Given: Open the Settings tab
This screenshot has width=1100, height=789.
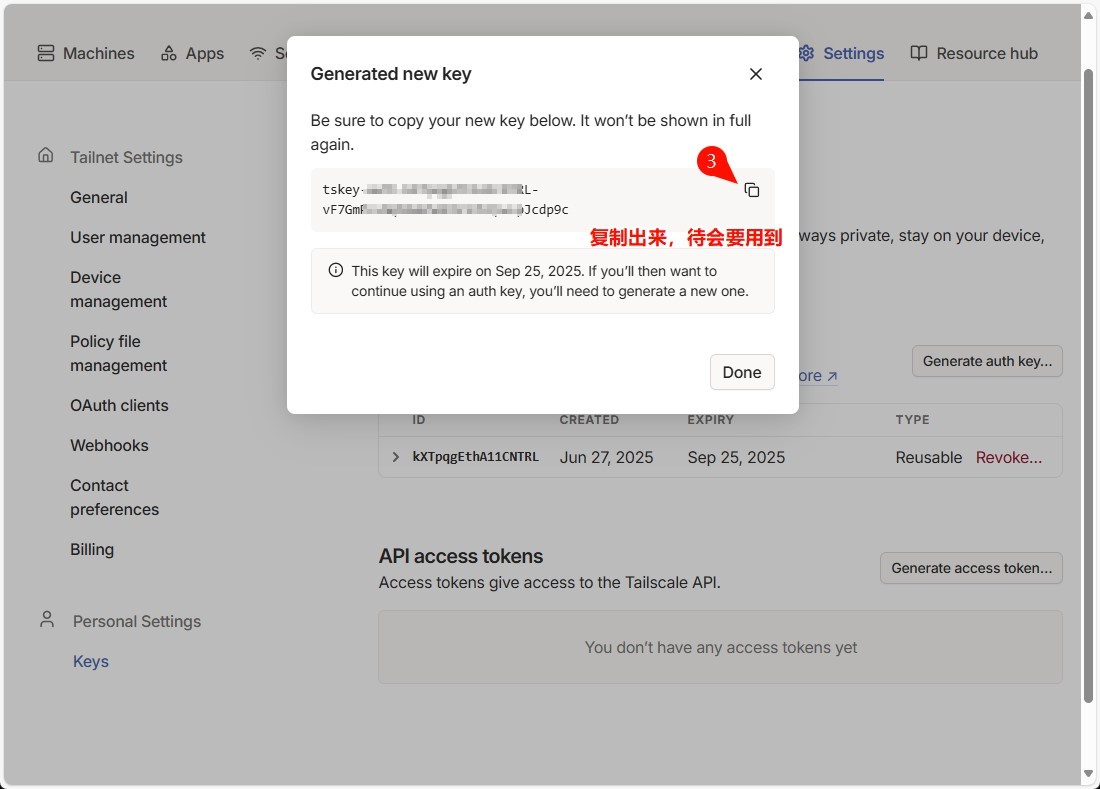Looking at the screenshot, I should (841, 53).
